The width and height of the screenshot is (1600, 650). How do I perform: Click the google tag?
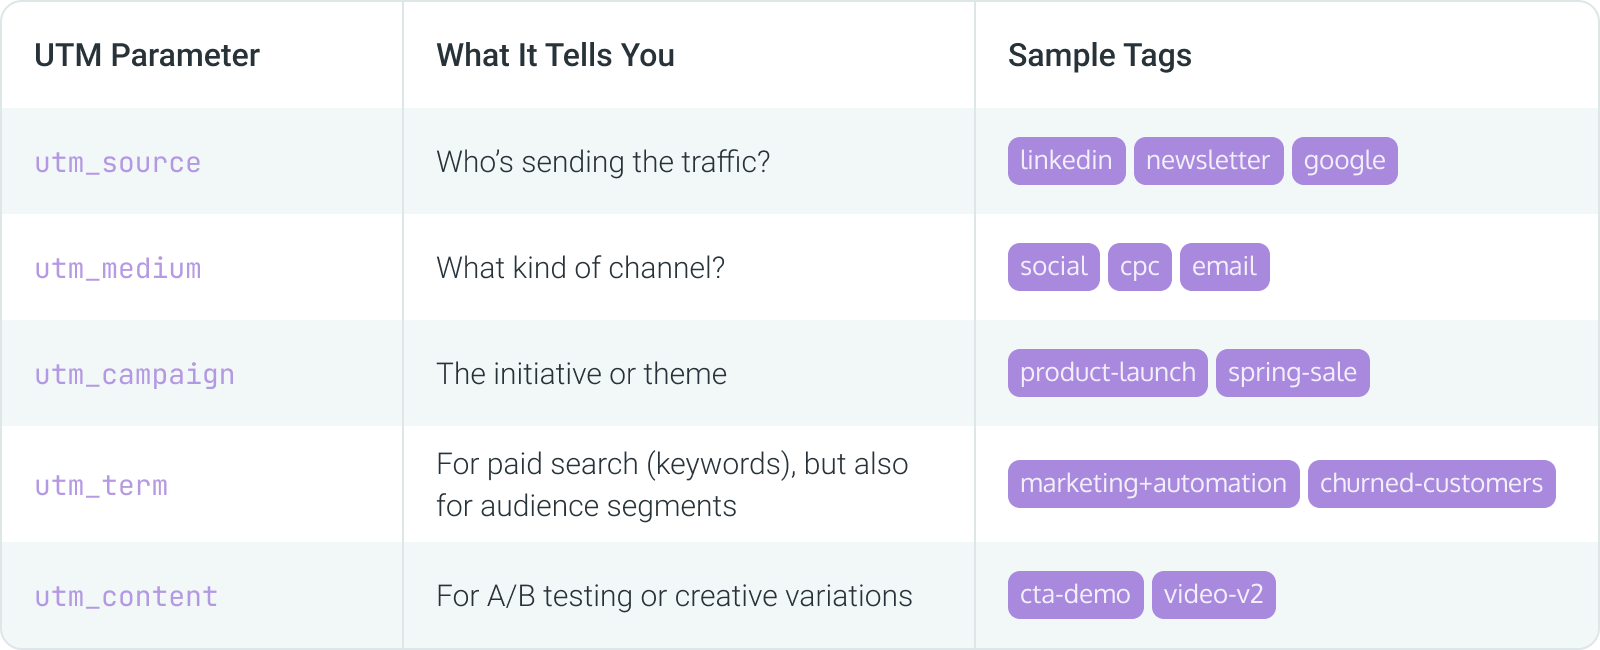1344,161
